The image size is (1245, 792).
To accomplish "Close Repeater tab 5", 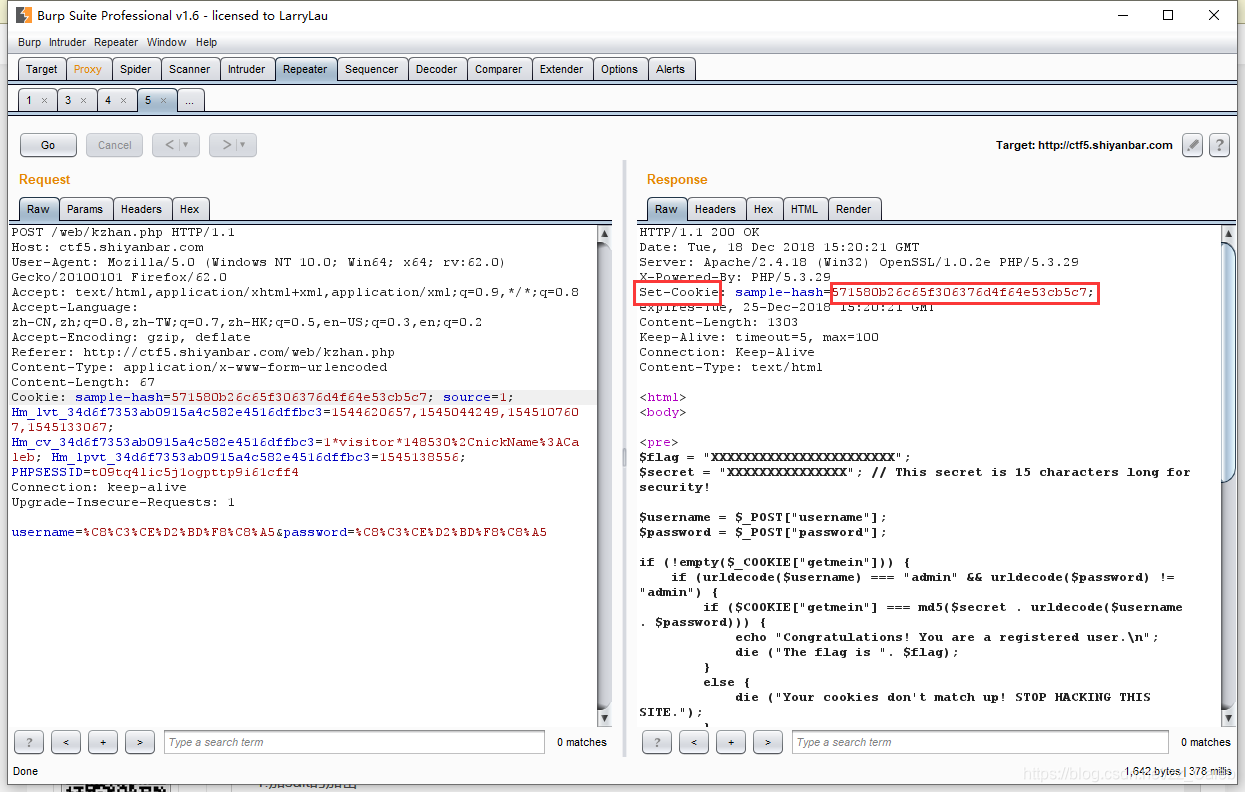I will (163, 101).
